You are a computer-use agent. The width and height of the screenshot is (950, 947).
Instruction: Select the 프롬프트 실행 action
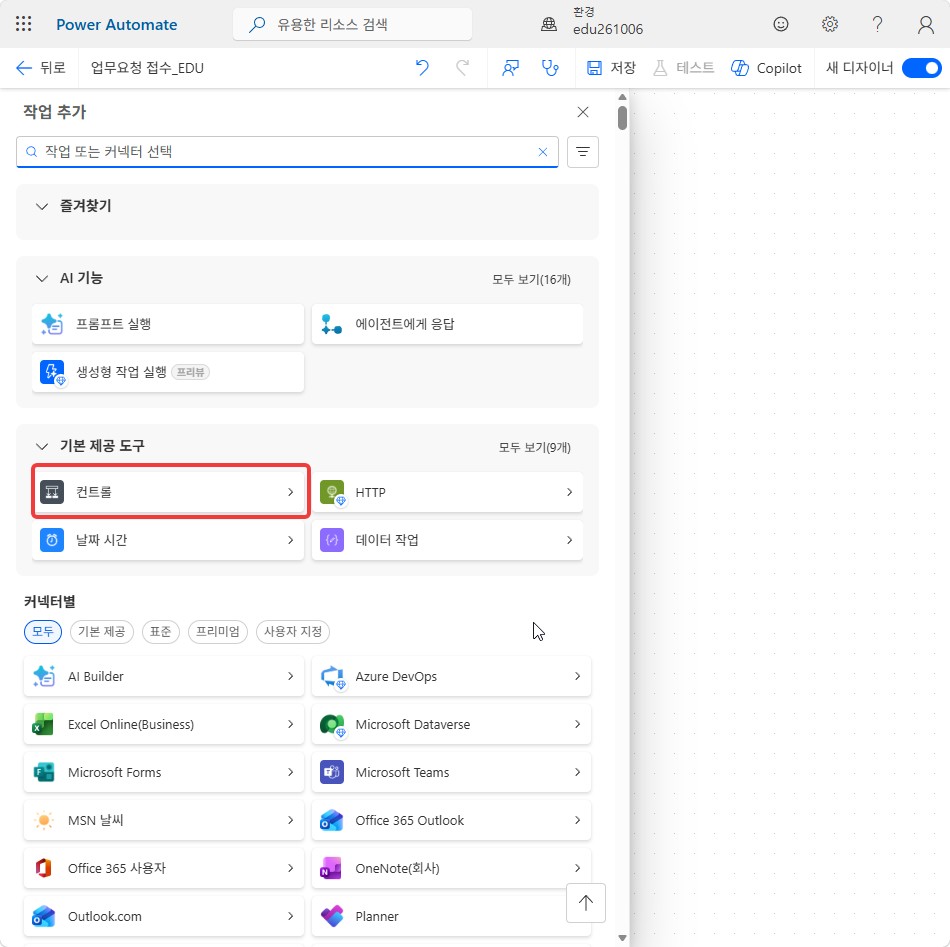pos(168,324)
